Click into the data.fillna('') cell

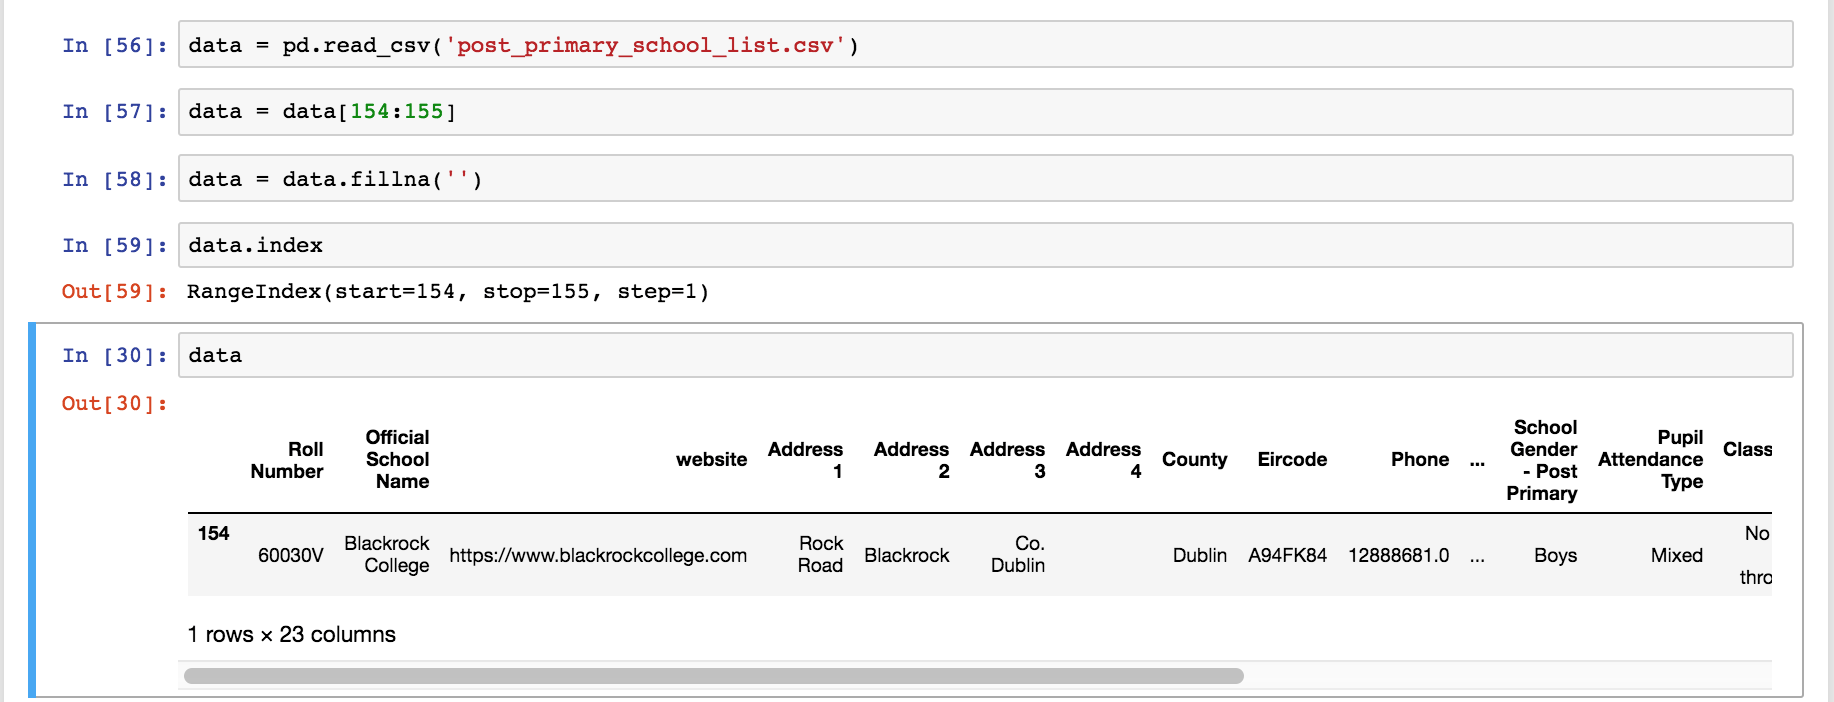984,179
